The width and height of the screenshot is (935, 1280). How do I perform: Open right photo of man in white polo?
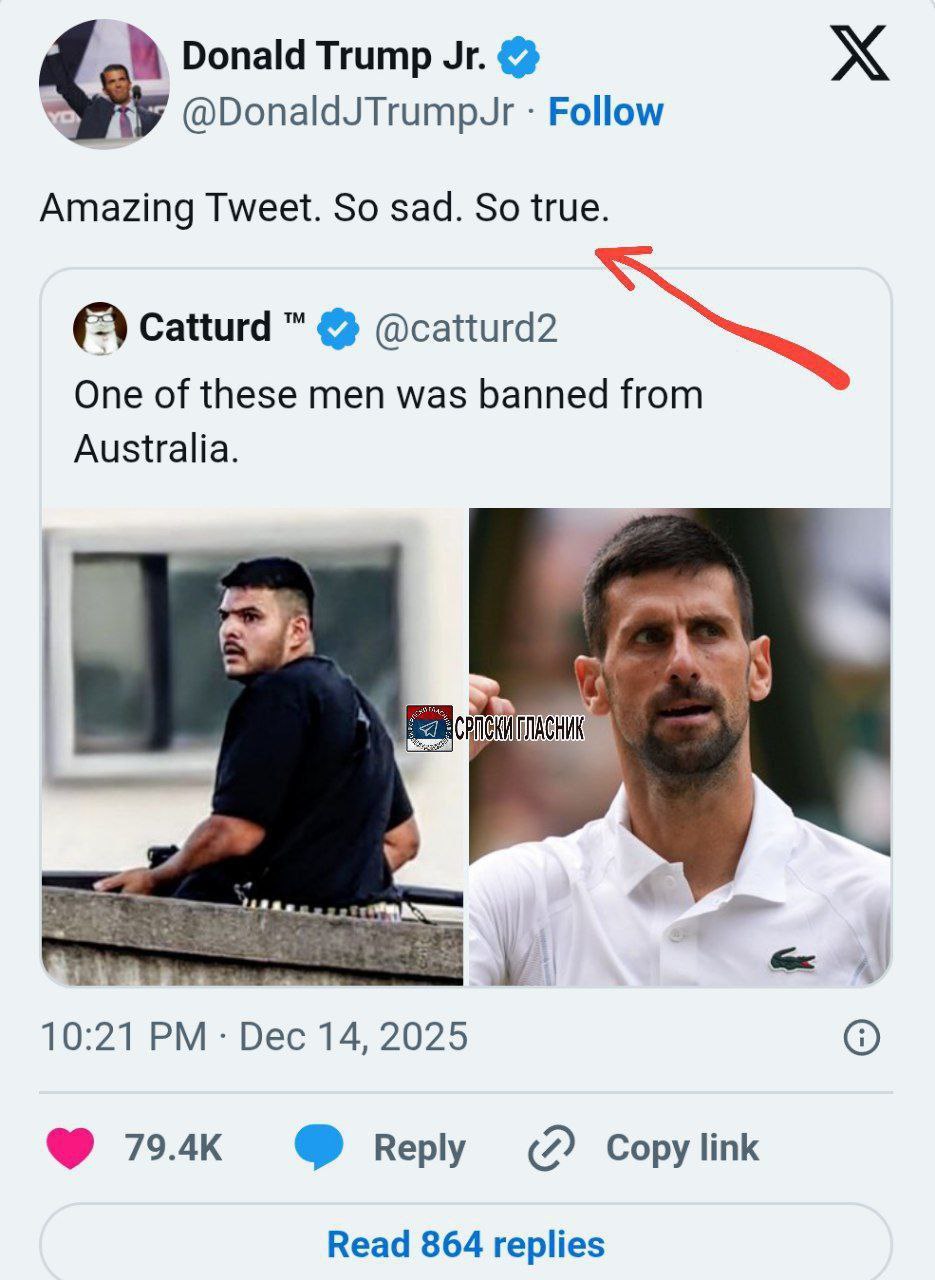[680, 746]
